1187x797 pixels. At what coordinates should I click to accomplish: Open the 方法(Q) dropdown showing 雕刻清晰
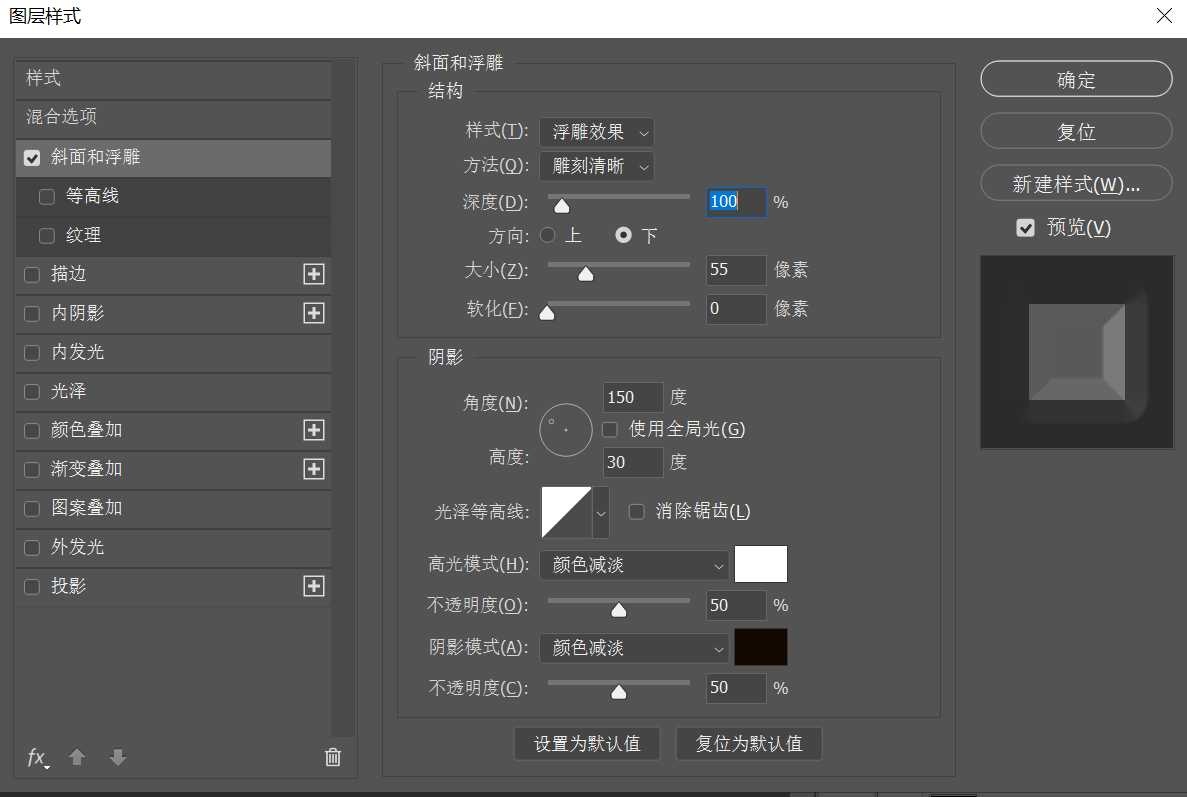(597, 166)
